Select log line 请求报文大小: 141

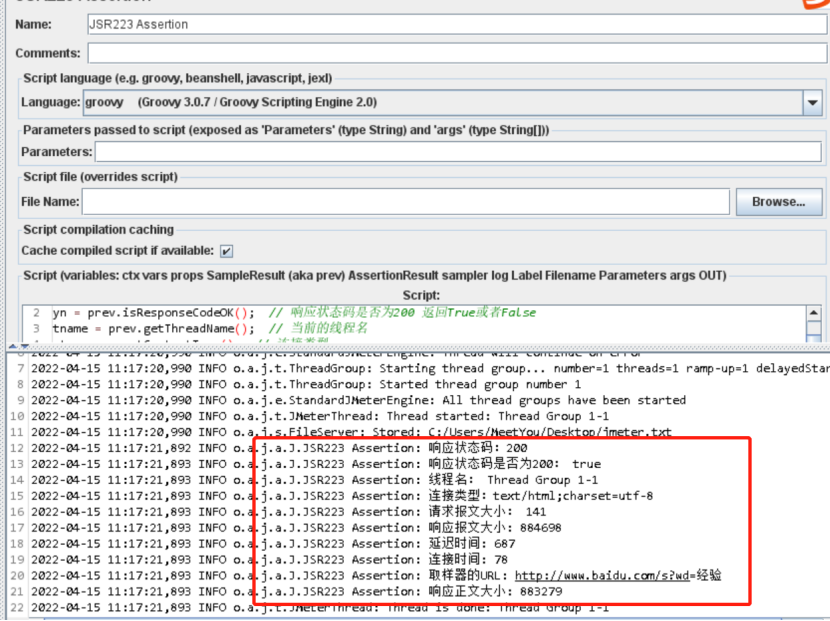tap(288, 511)
